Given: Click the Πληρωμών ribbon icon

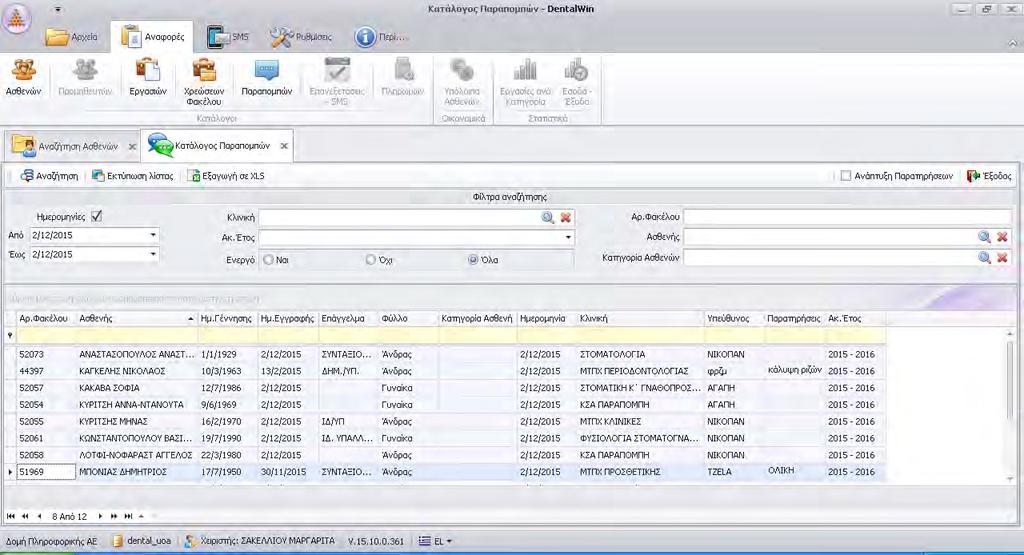Looking at the screenshot, I should 402,78.
